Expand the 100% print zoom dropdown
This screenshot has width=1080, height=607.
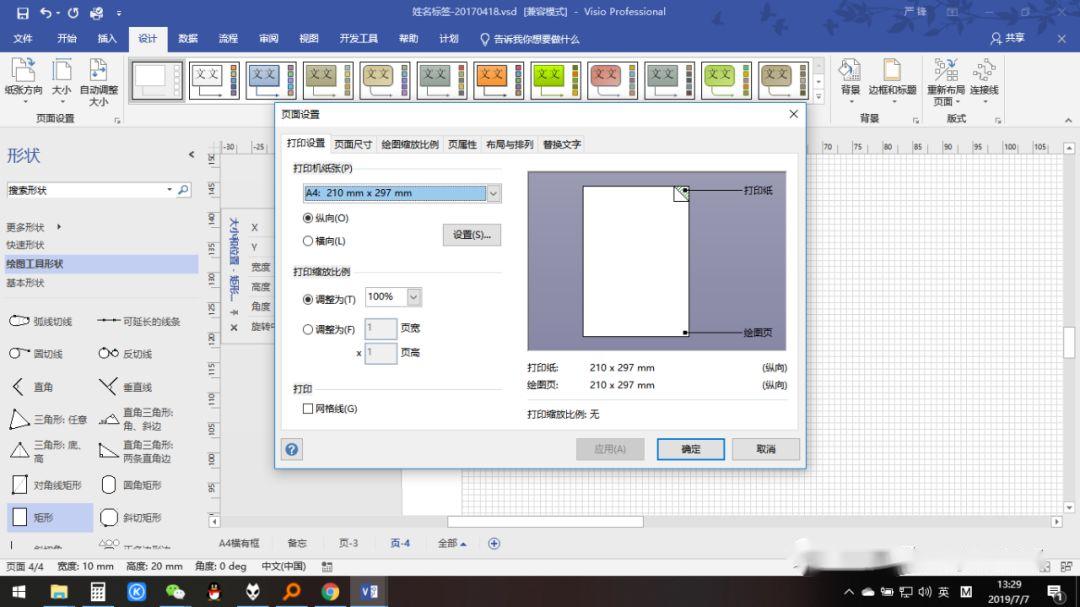[x=414, y=297]
